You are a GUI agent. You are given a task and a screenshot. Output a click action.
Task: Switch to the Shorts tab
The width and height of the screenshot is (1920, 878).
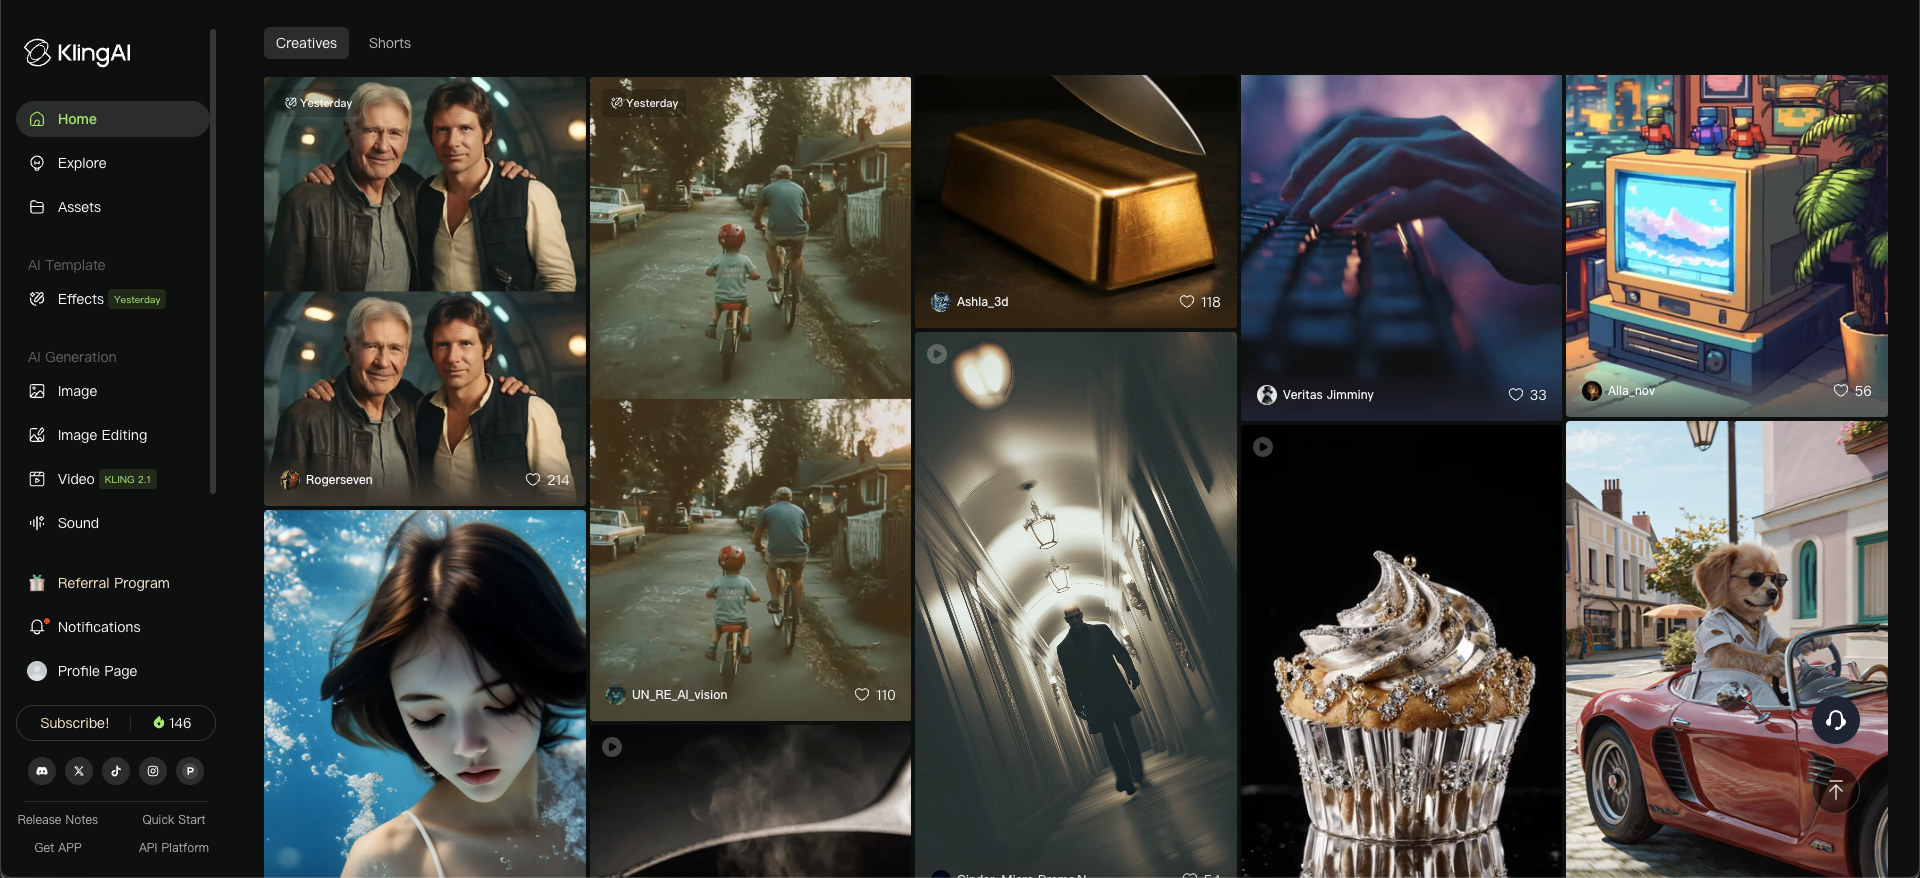pos(390,43)
